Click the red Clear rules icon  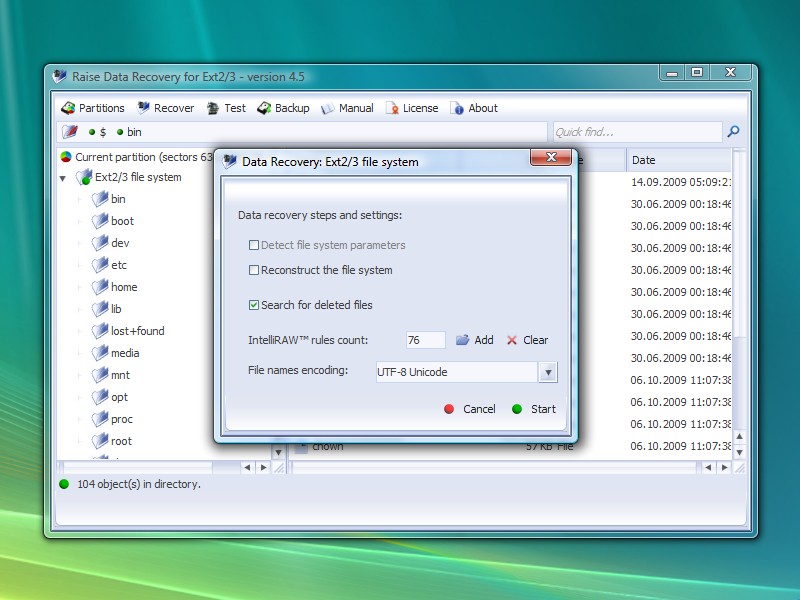click(x=512, y=340)
